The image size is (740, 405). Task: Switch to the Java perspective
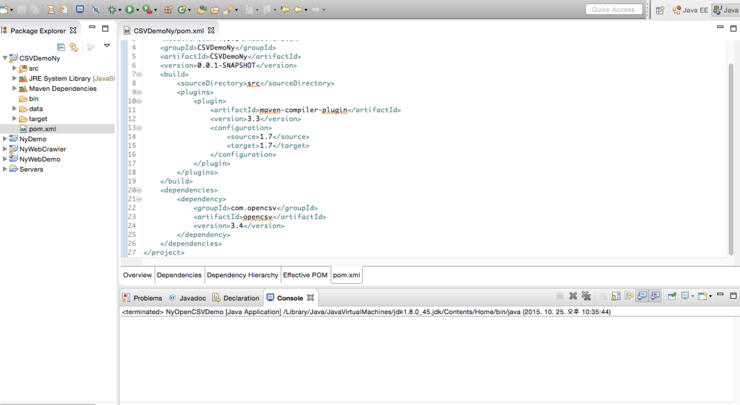tap(726, 10)
